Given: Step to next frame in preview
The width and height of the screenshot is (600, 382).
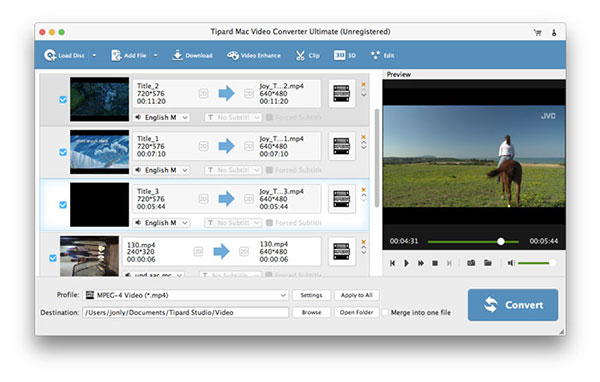Looking at the screenshot, I should [449, 263].
